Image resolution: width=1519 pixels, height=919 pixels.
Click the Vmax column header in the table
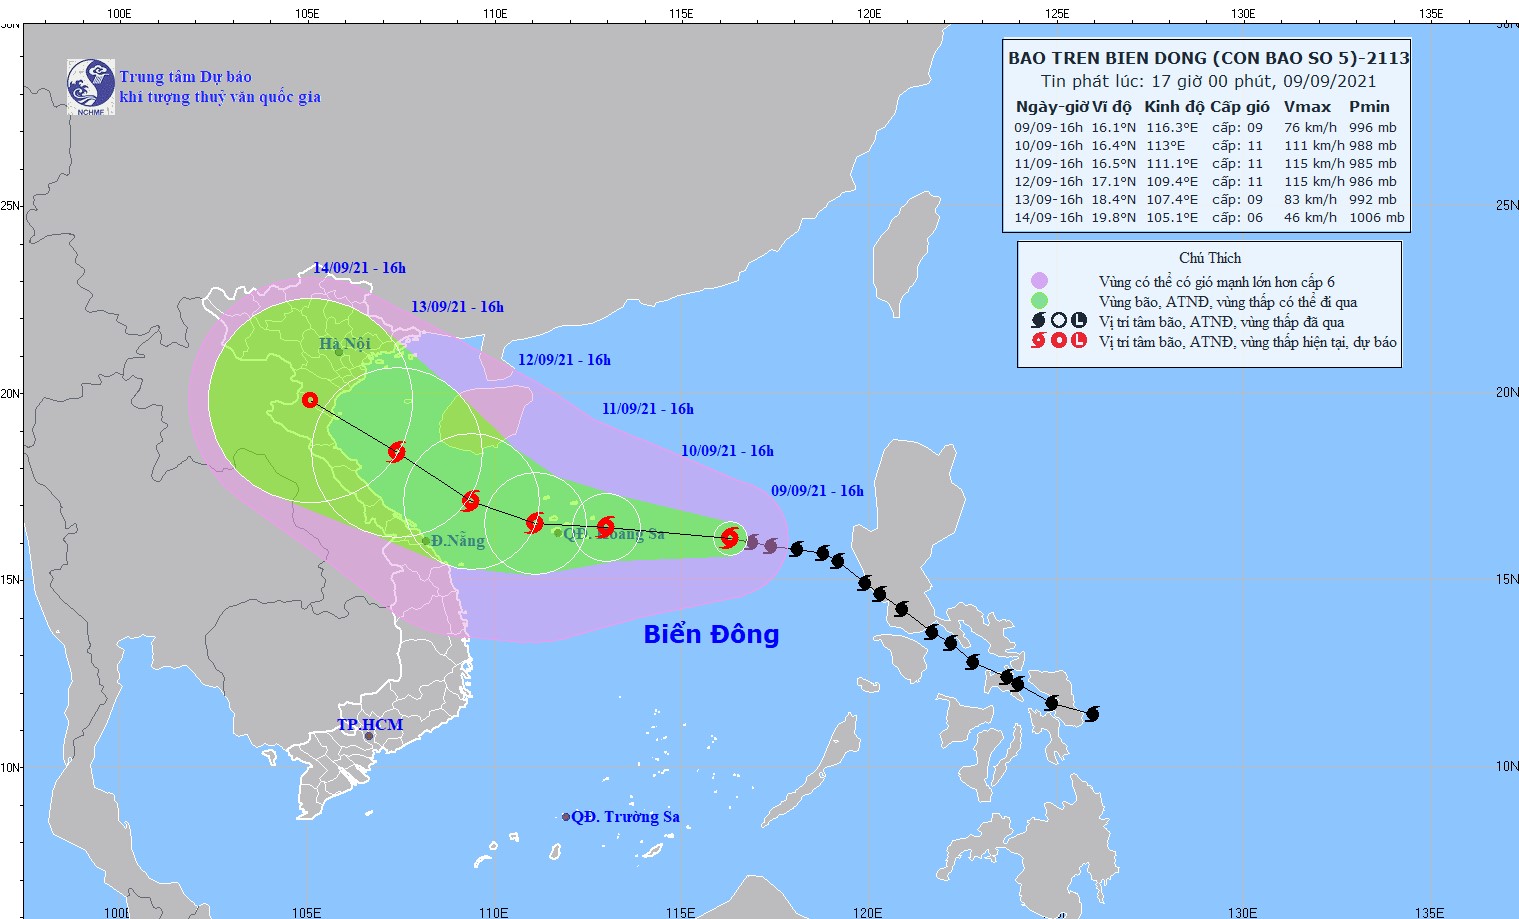pos(1307,107)
